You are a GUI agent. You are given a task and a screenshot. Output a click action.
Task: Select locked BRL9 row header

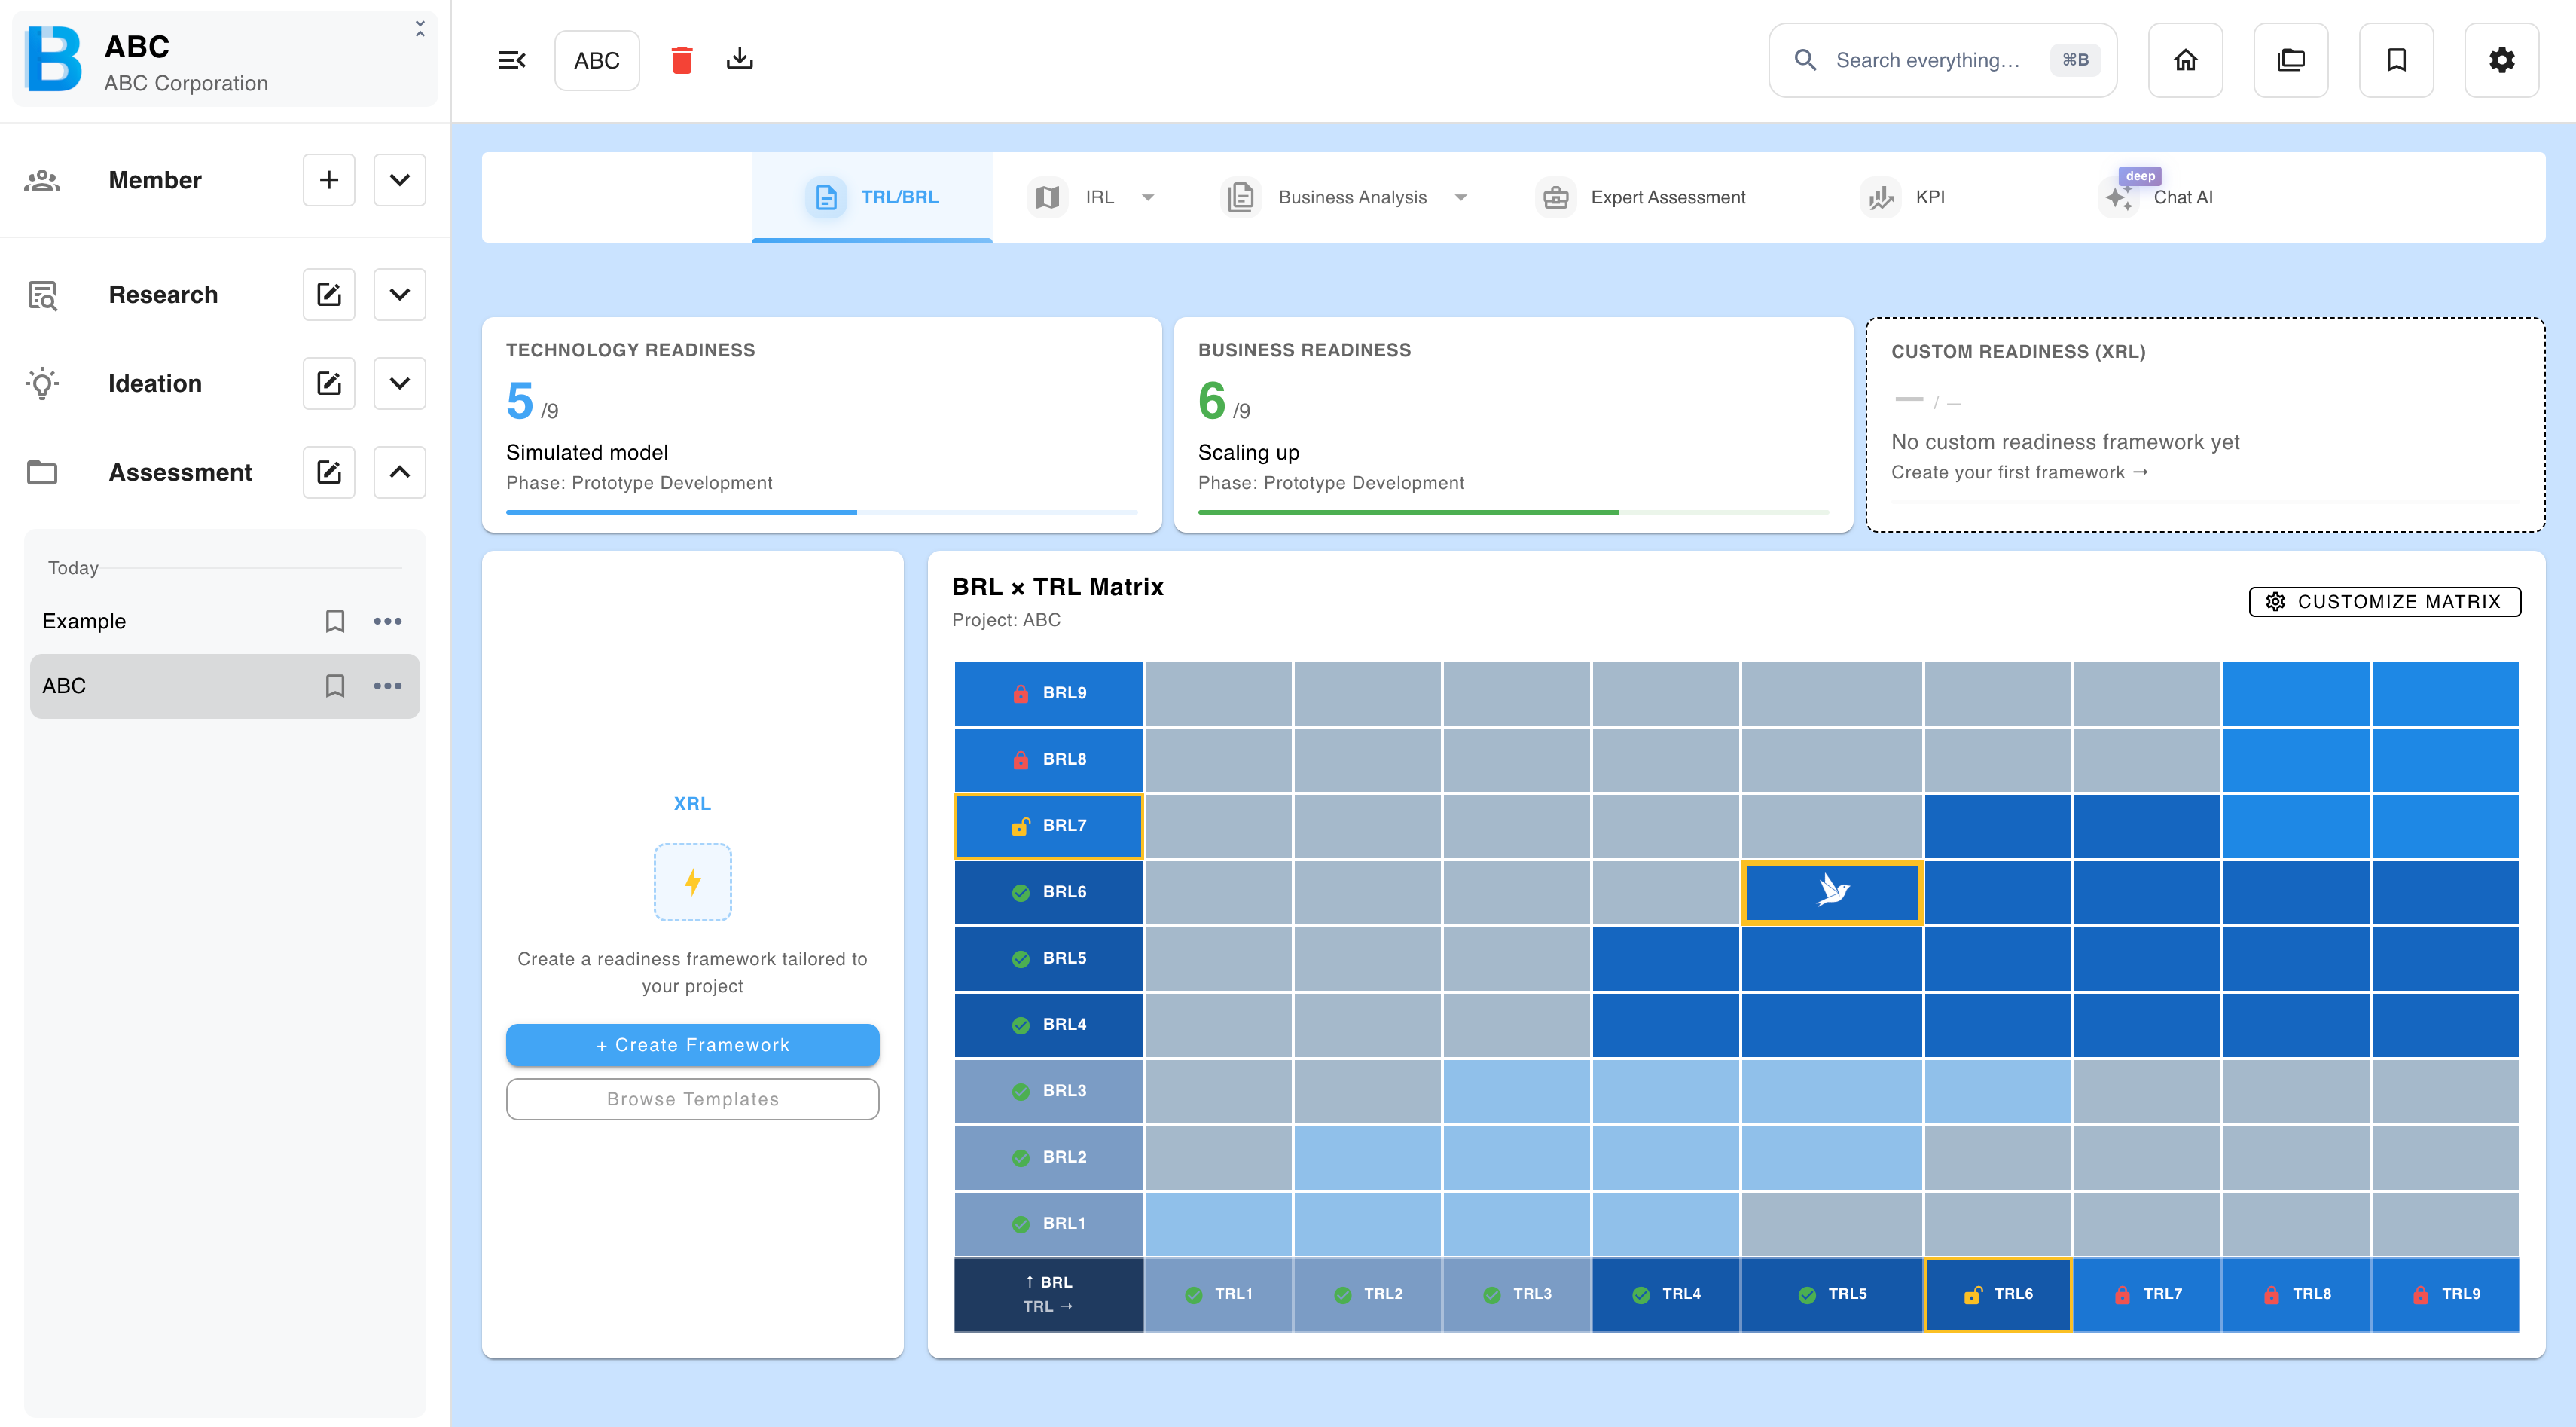(x=1048, y=693)
